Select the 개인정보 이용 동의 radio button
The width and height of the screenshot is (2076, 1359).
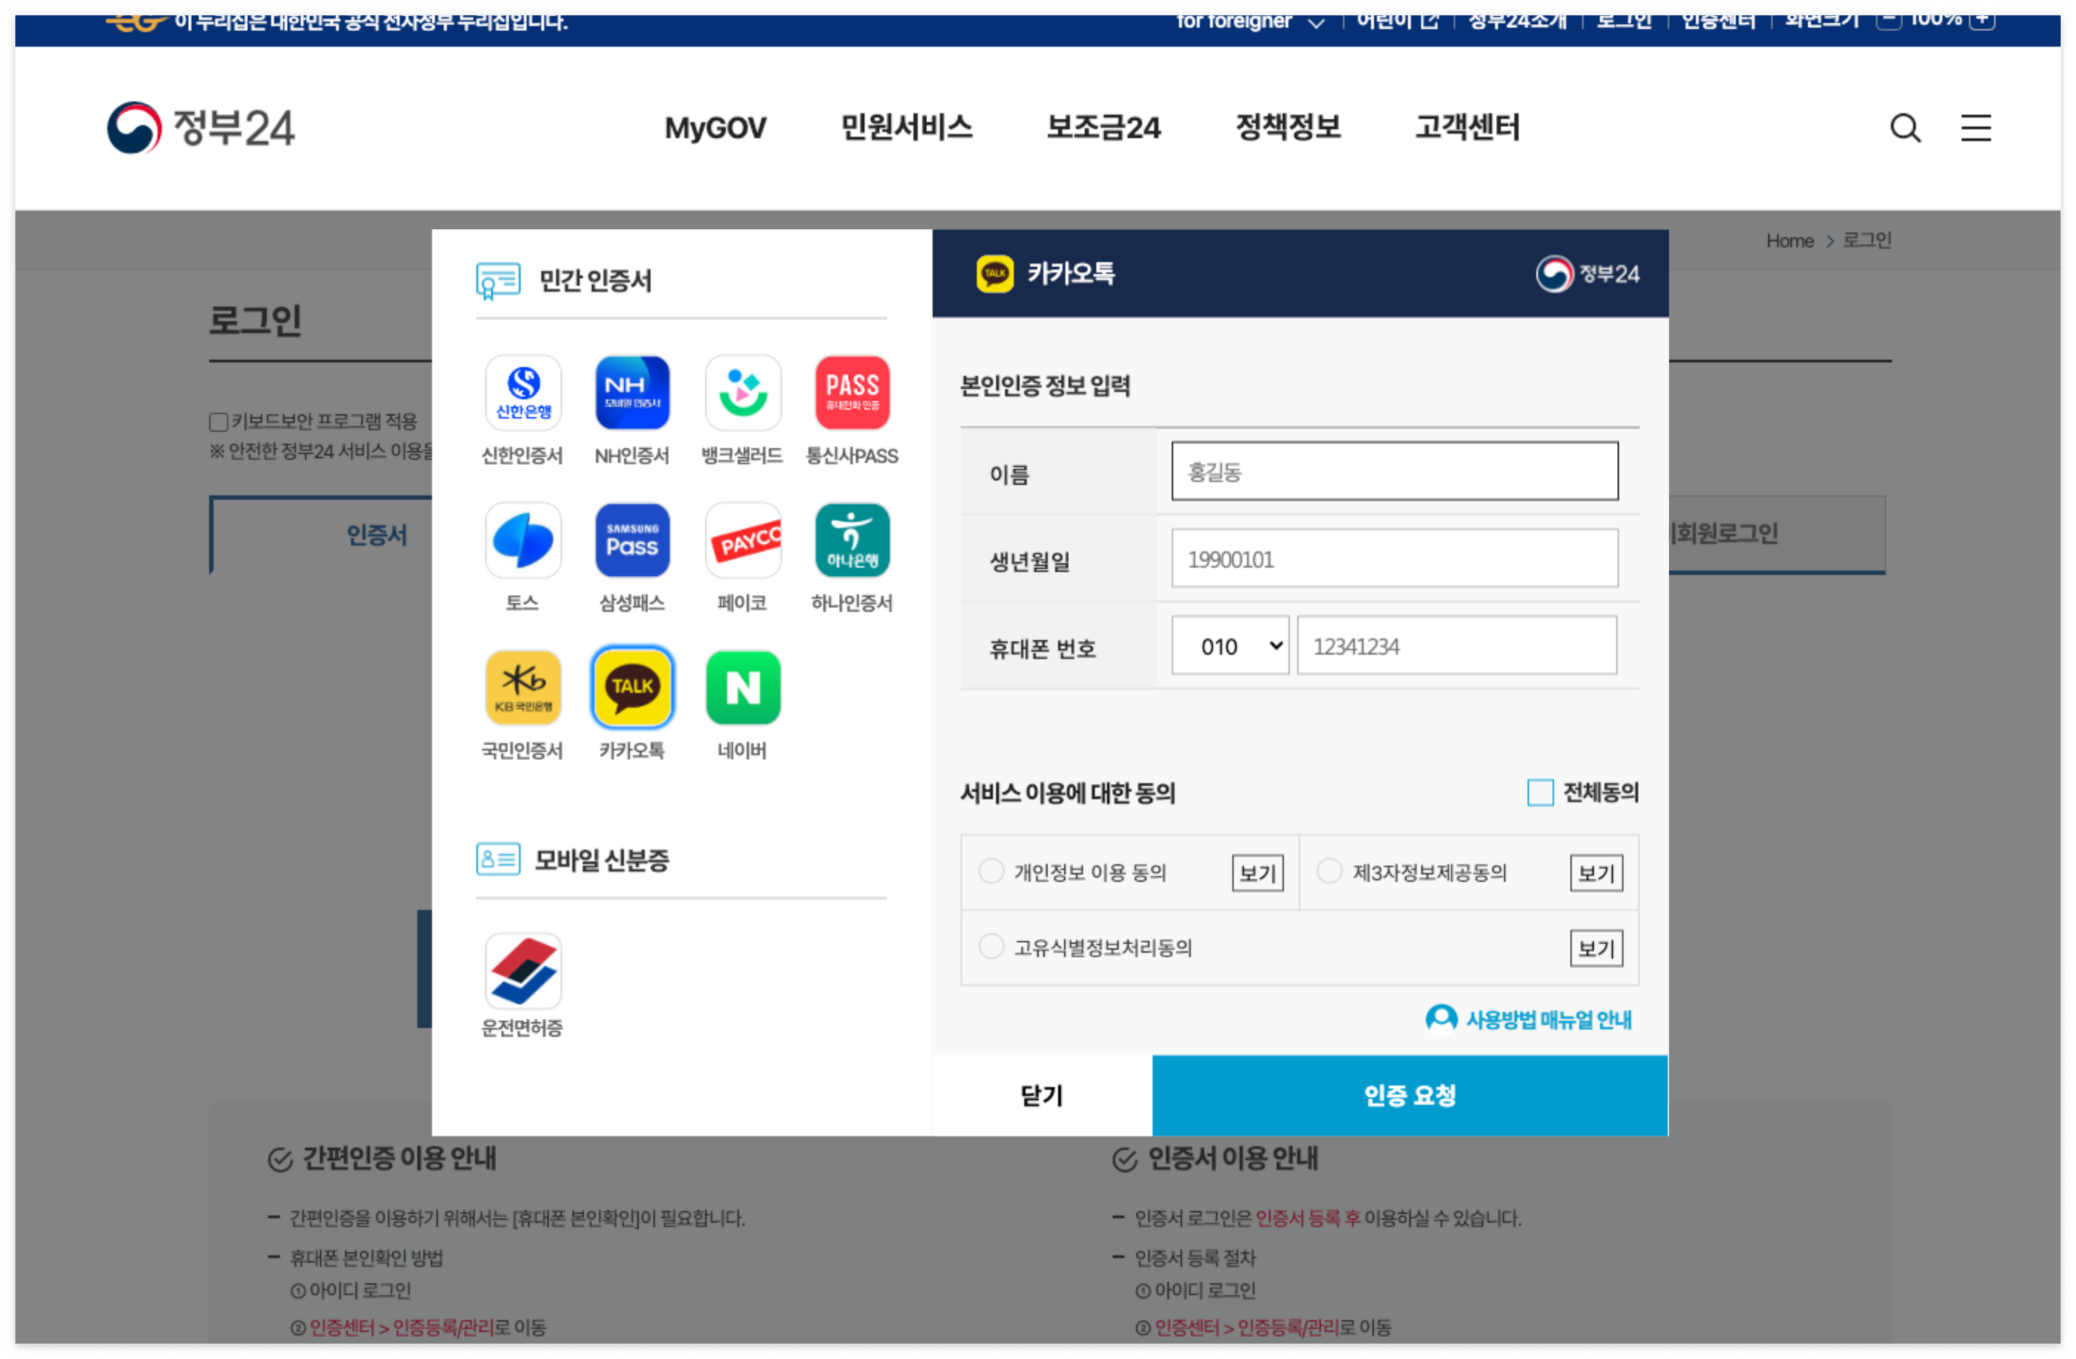point(991,871)
